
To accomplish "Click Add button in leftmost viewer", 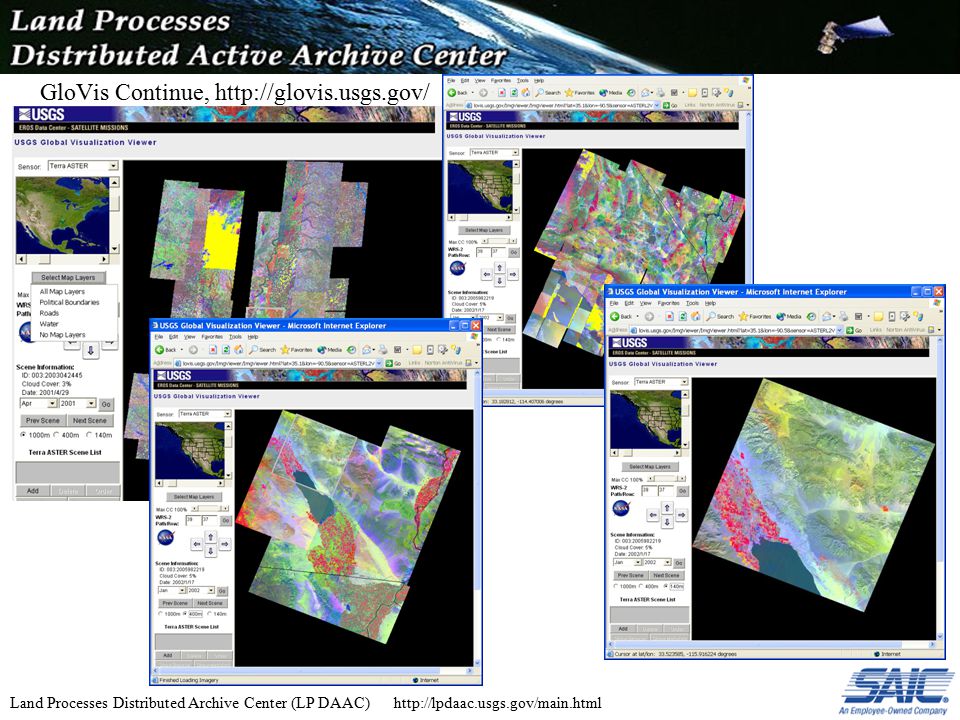I will pyautogui.click(x=32, y=491).
